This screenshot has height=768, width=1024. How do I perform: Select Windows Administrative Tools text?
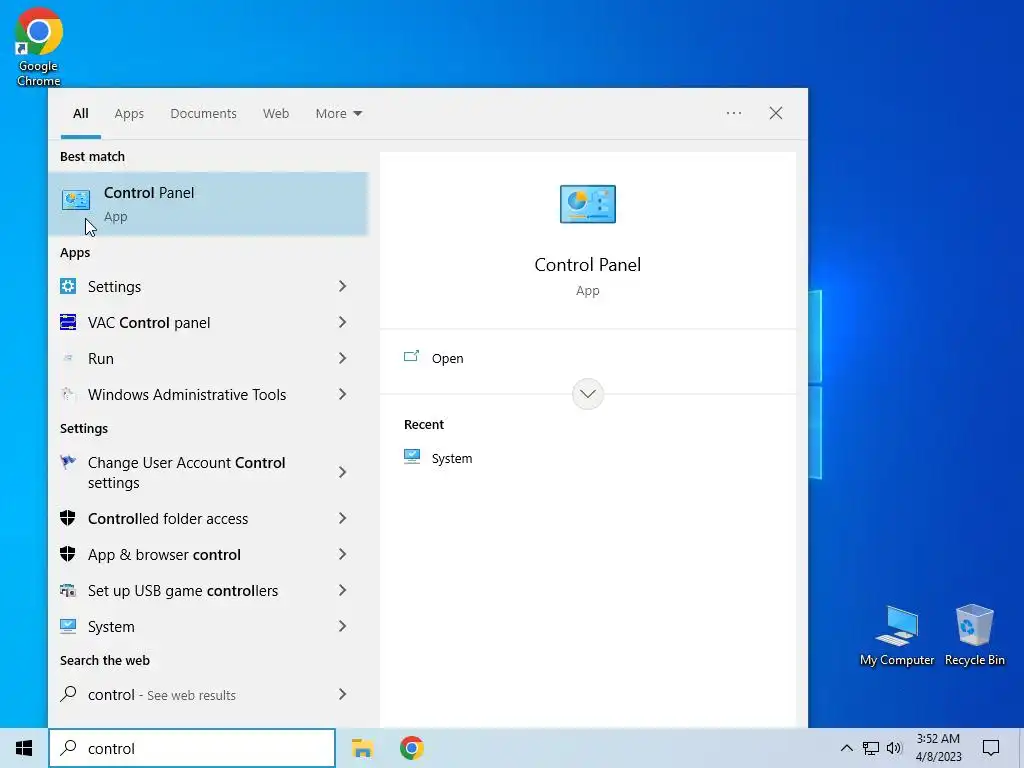187,394
